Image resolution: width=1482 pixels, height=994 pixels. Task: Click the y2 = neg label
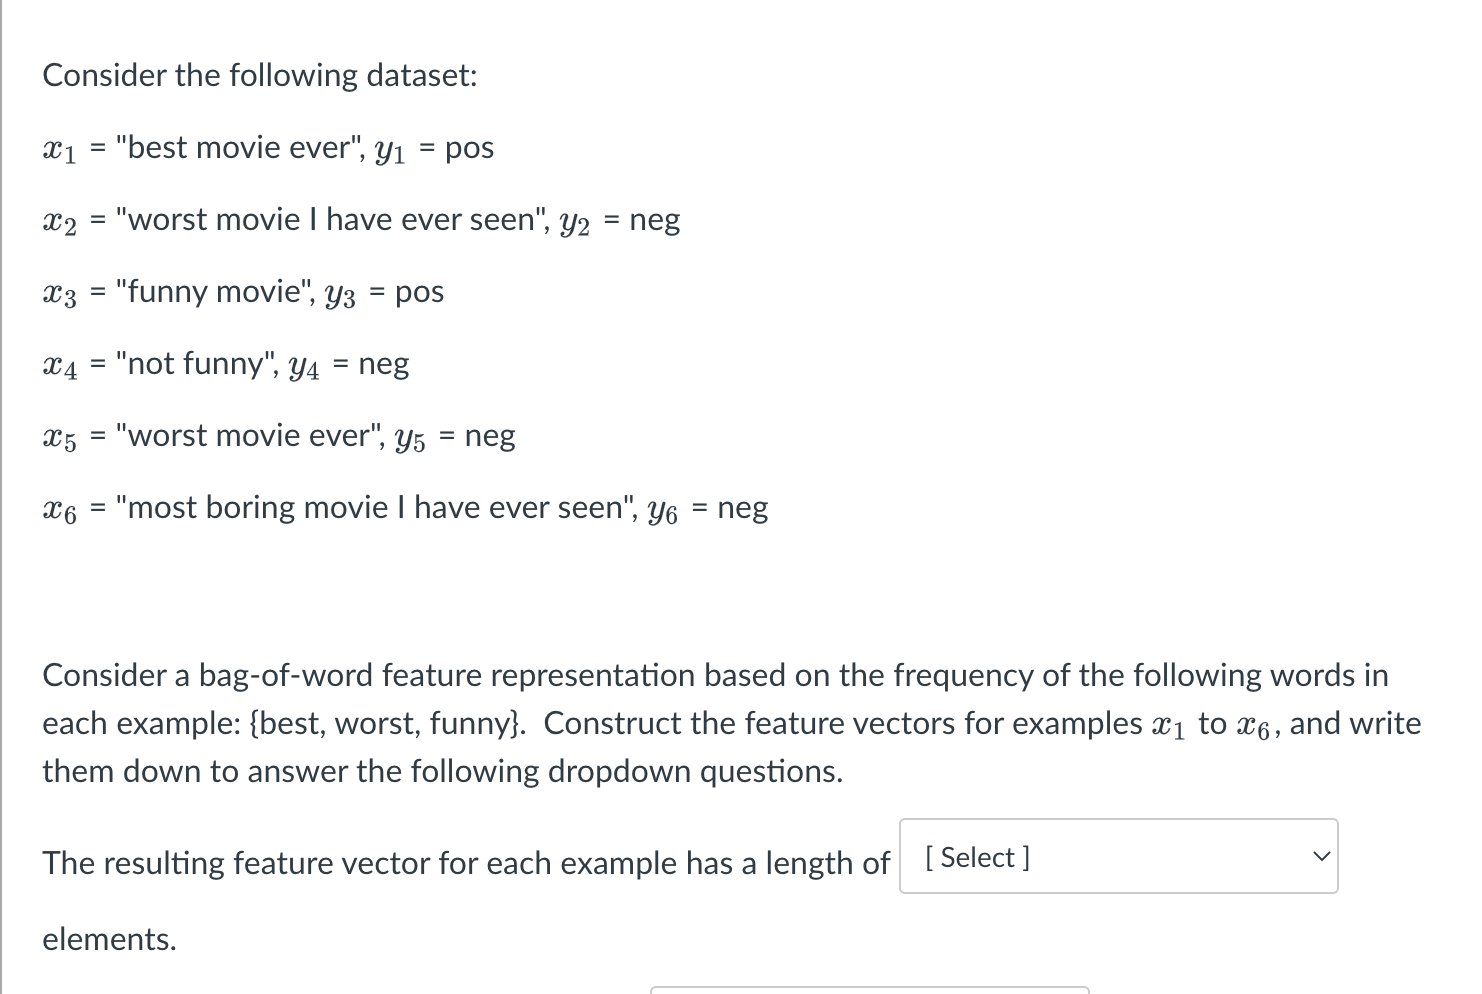619,221
